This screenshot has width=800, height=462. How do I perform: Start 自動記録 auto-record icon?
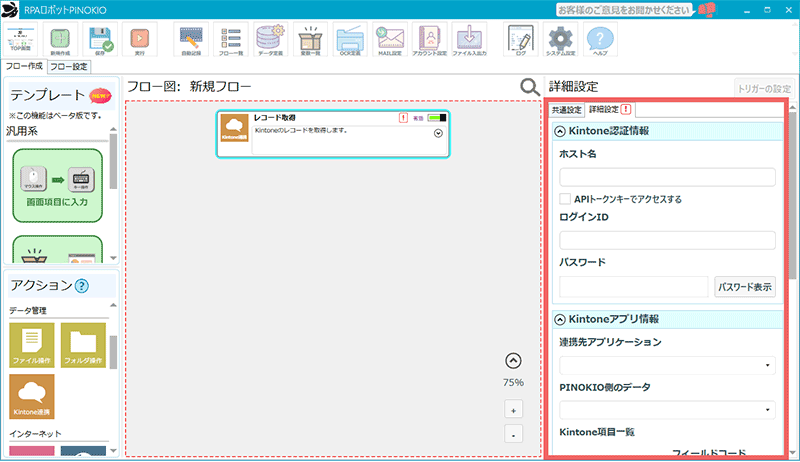point(191,39)
